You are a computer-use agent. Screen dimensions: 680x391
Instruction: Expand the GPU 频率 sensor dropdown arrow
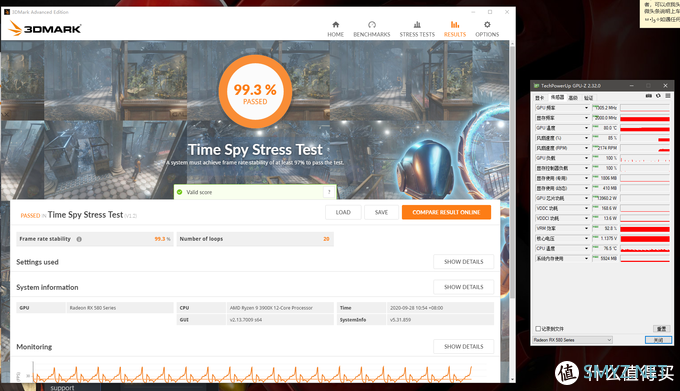click(x=586, y=108)
